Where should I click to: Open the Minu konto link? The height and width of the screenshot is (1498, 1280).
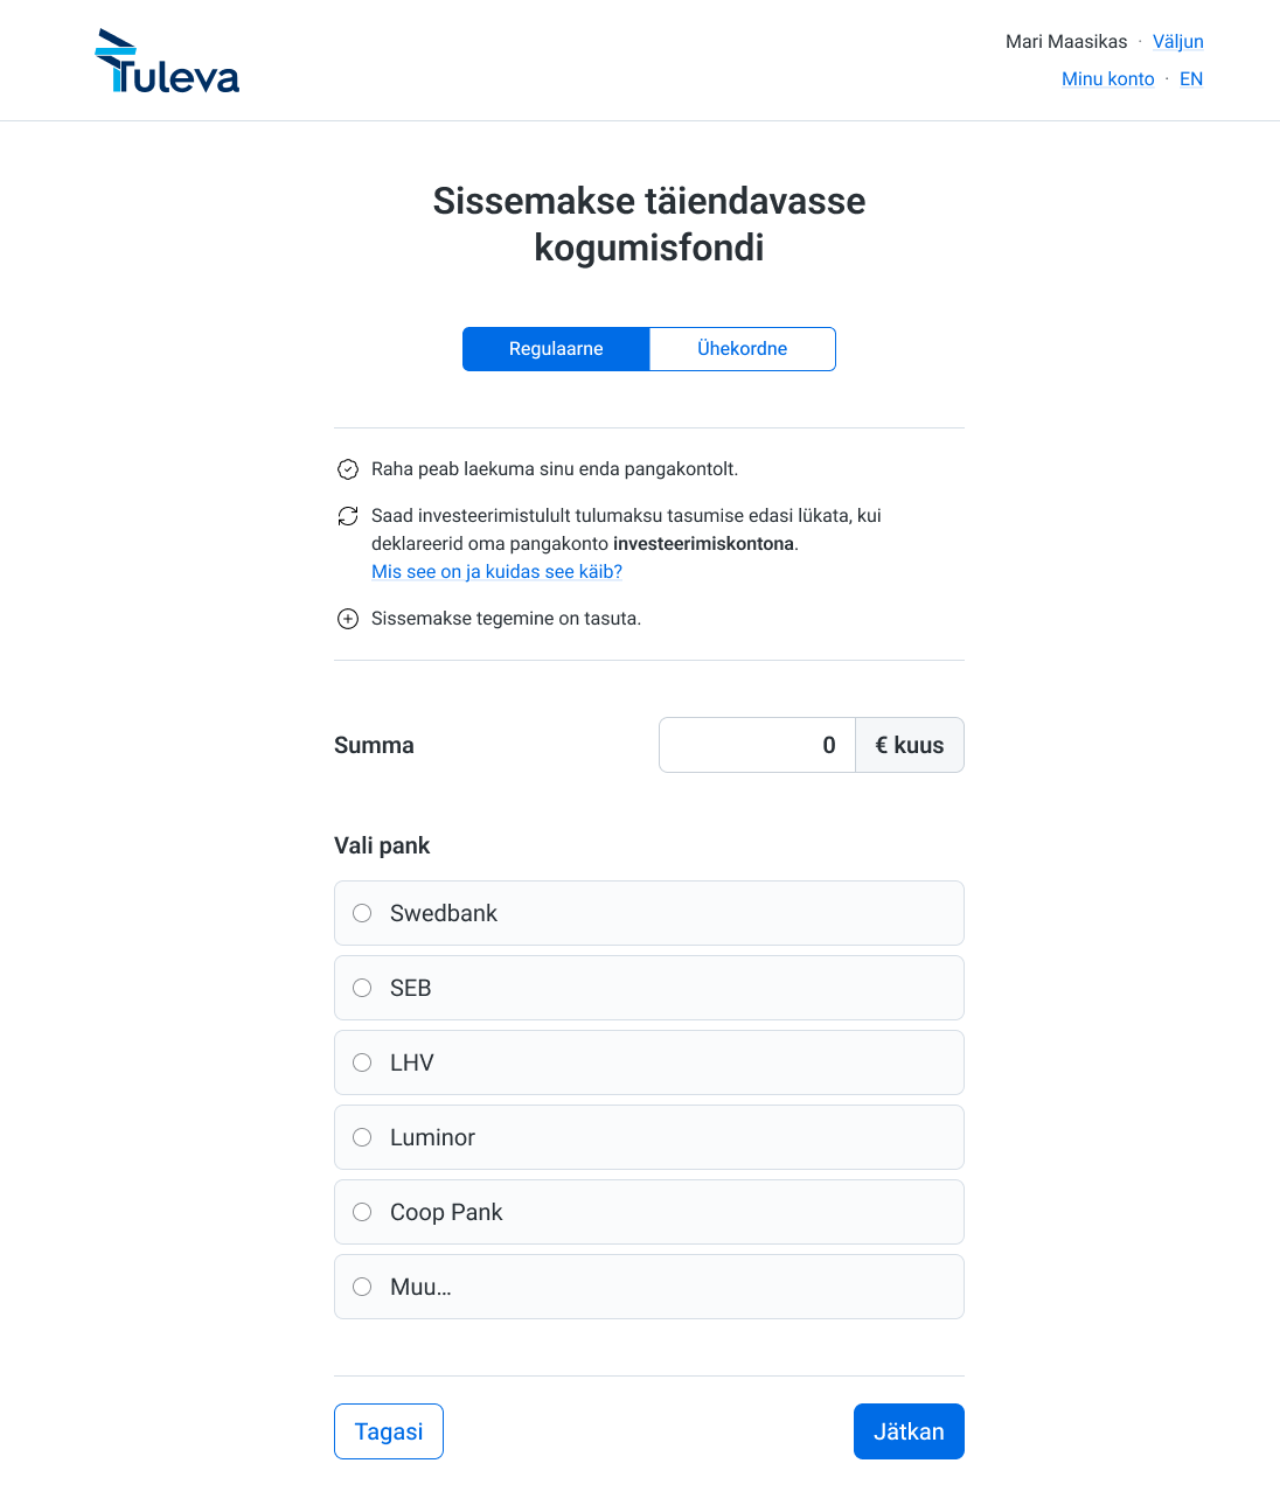[x=1107, y=79]
